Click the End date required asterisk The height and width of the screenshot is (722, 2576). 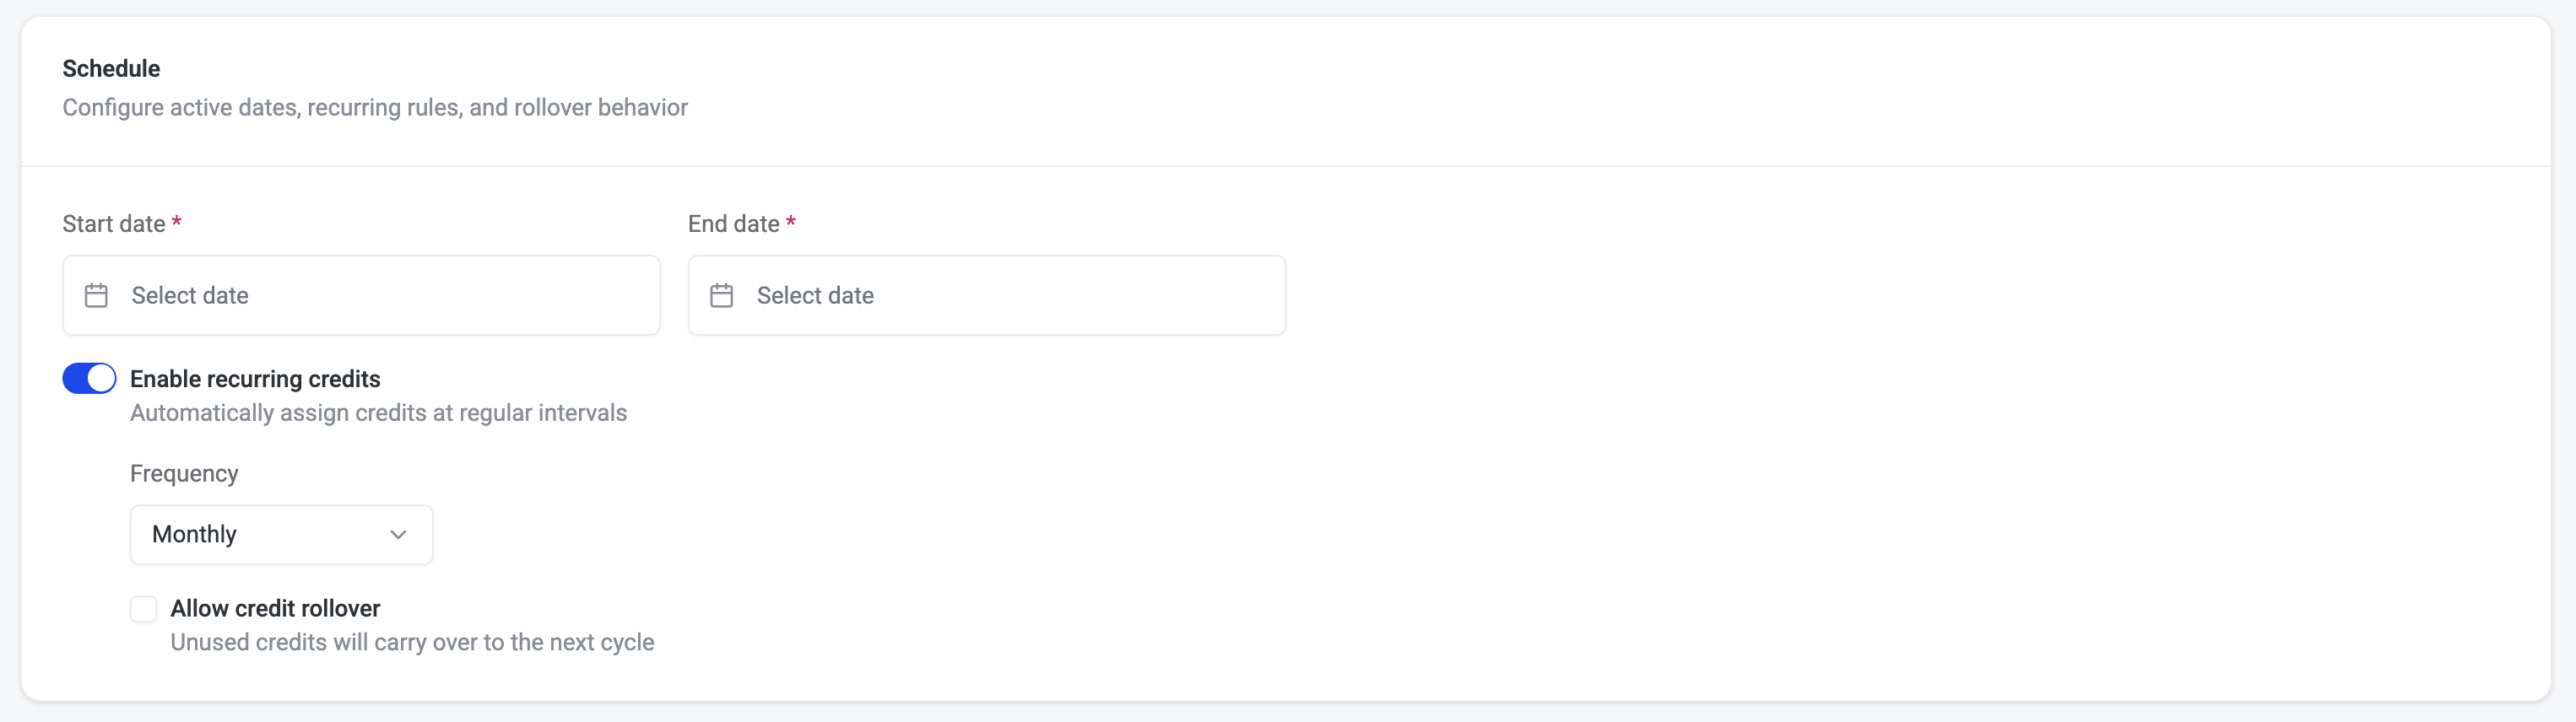pos(791,222)
